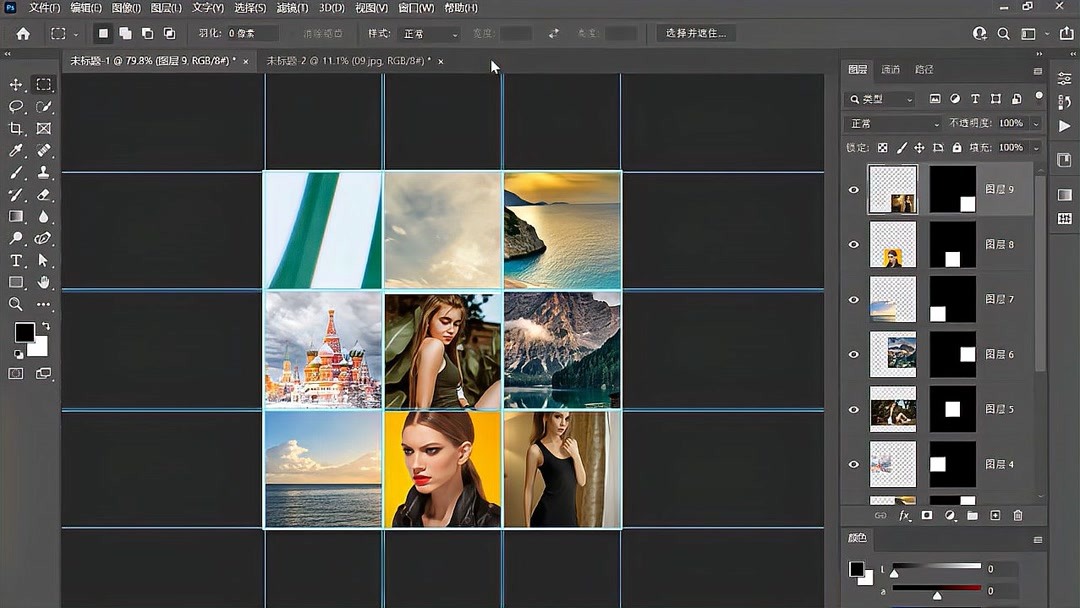Viewport: 1080px width, 608px height.
Task: Add a layer mask using the mask icon
Action: tap(927, 515)
